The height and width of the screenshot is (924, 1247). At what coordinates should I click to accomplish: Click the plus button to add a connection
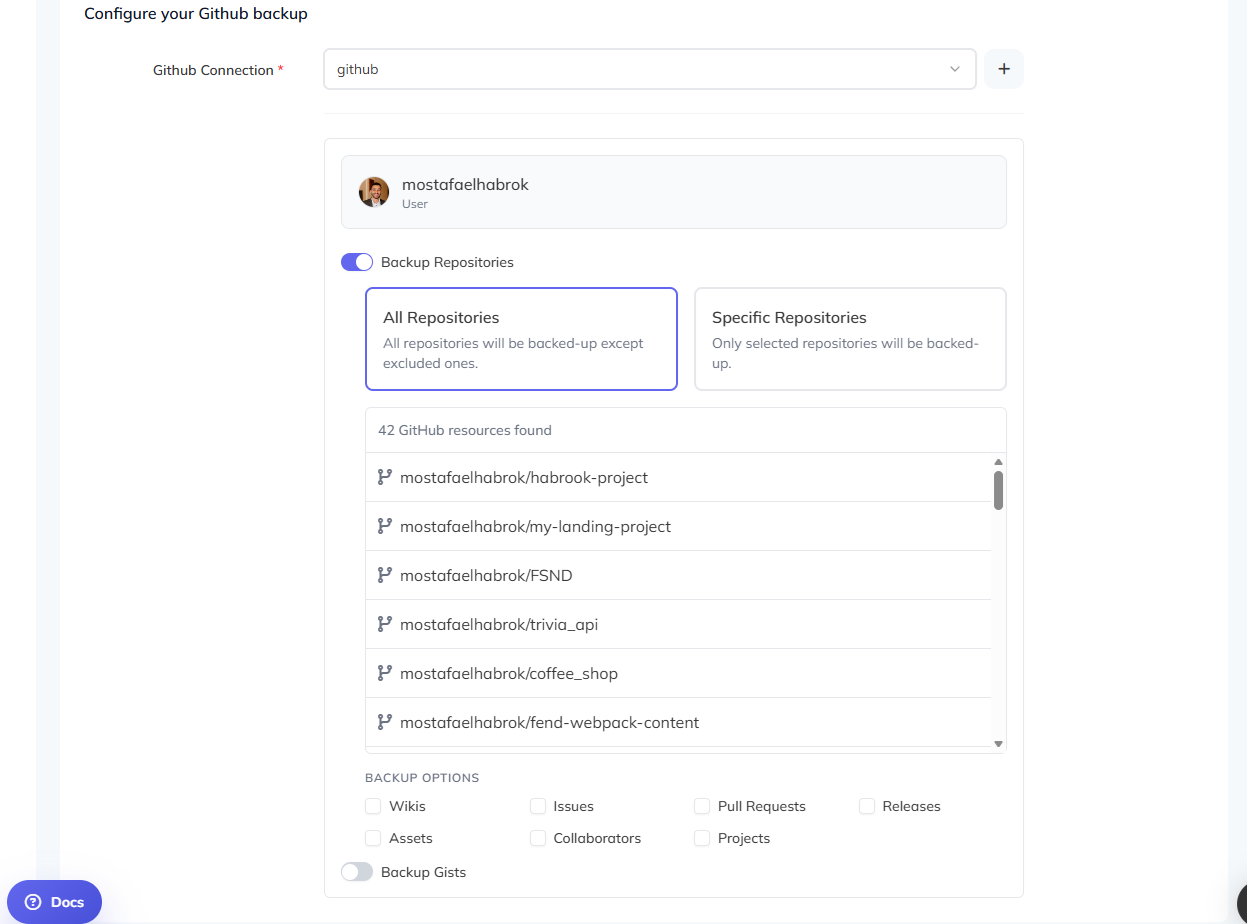pyautogui.click(x=1003, y=69)
